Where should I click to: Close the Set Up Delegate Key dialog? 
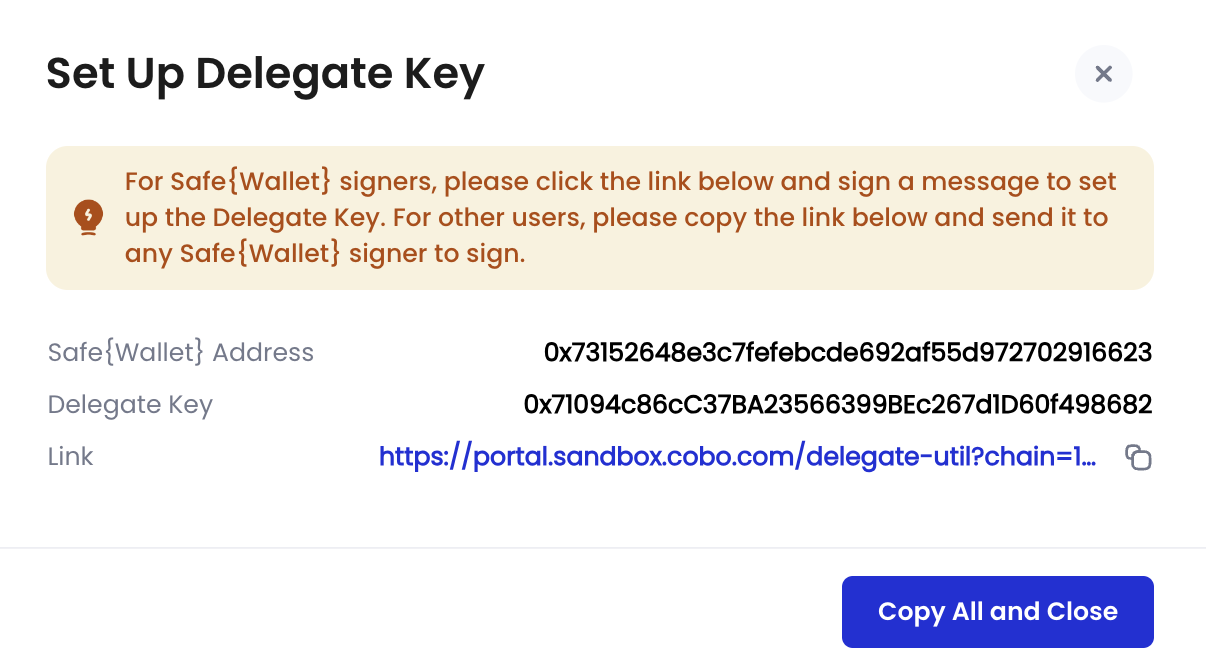[x=1103, y=74]
